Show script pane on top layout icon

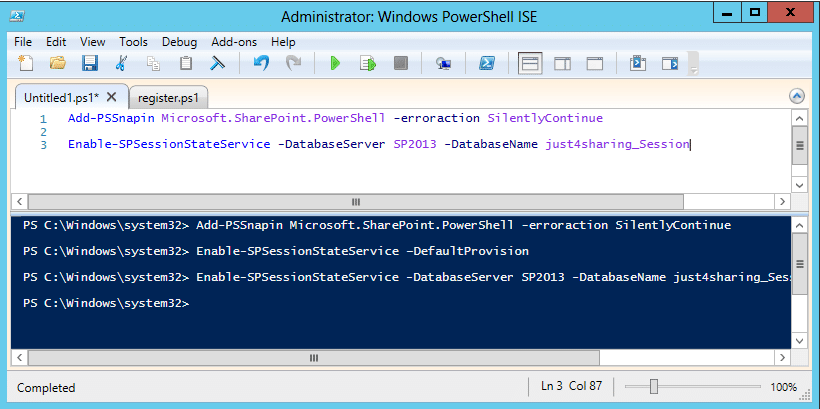coord(530,64)
